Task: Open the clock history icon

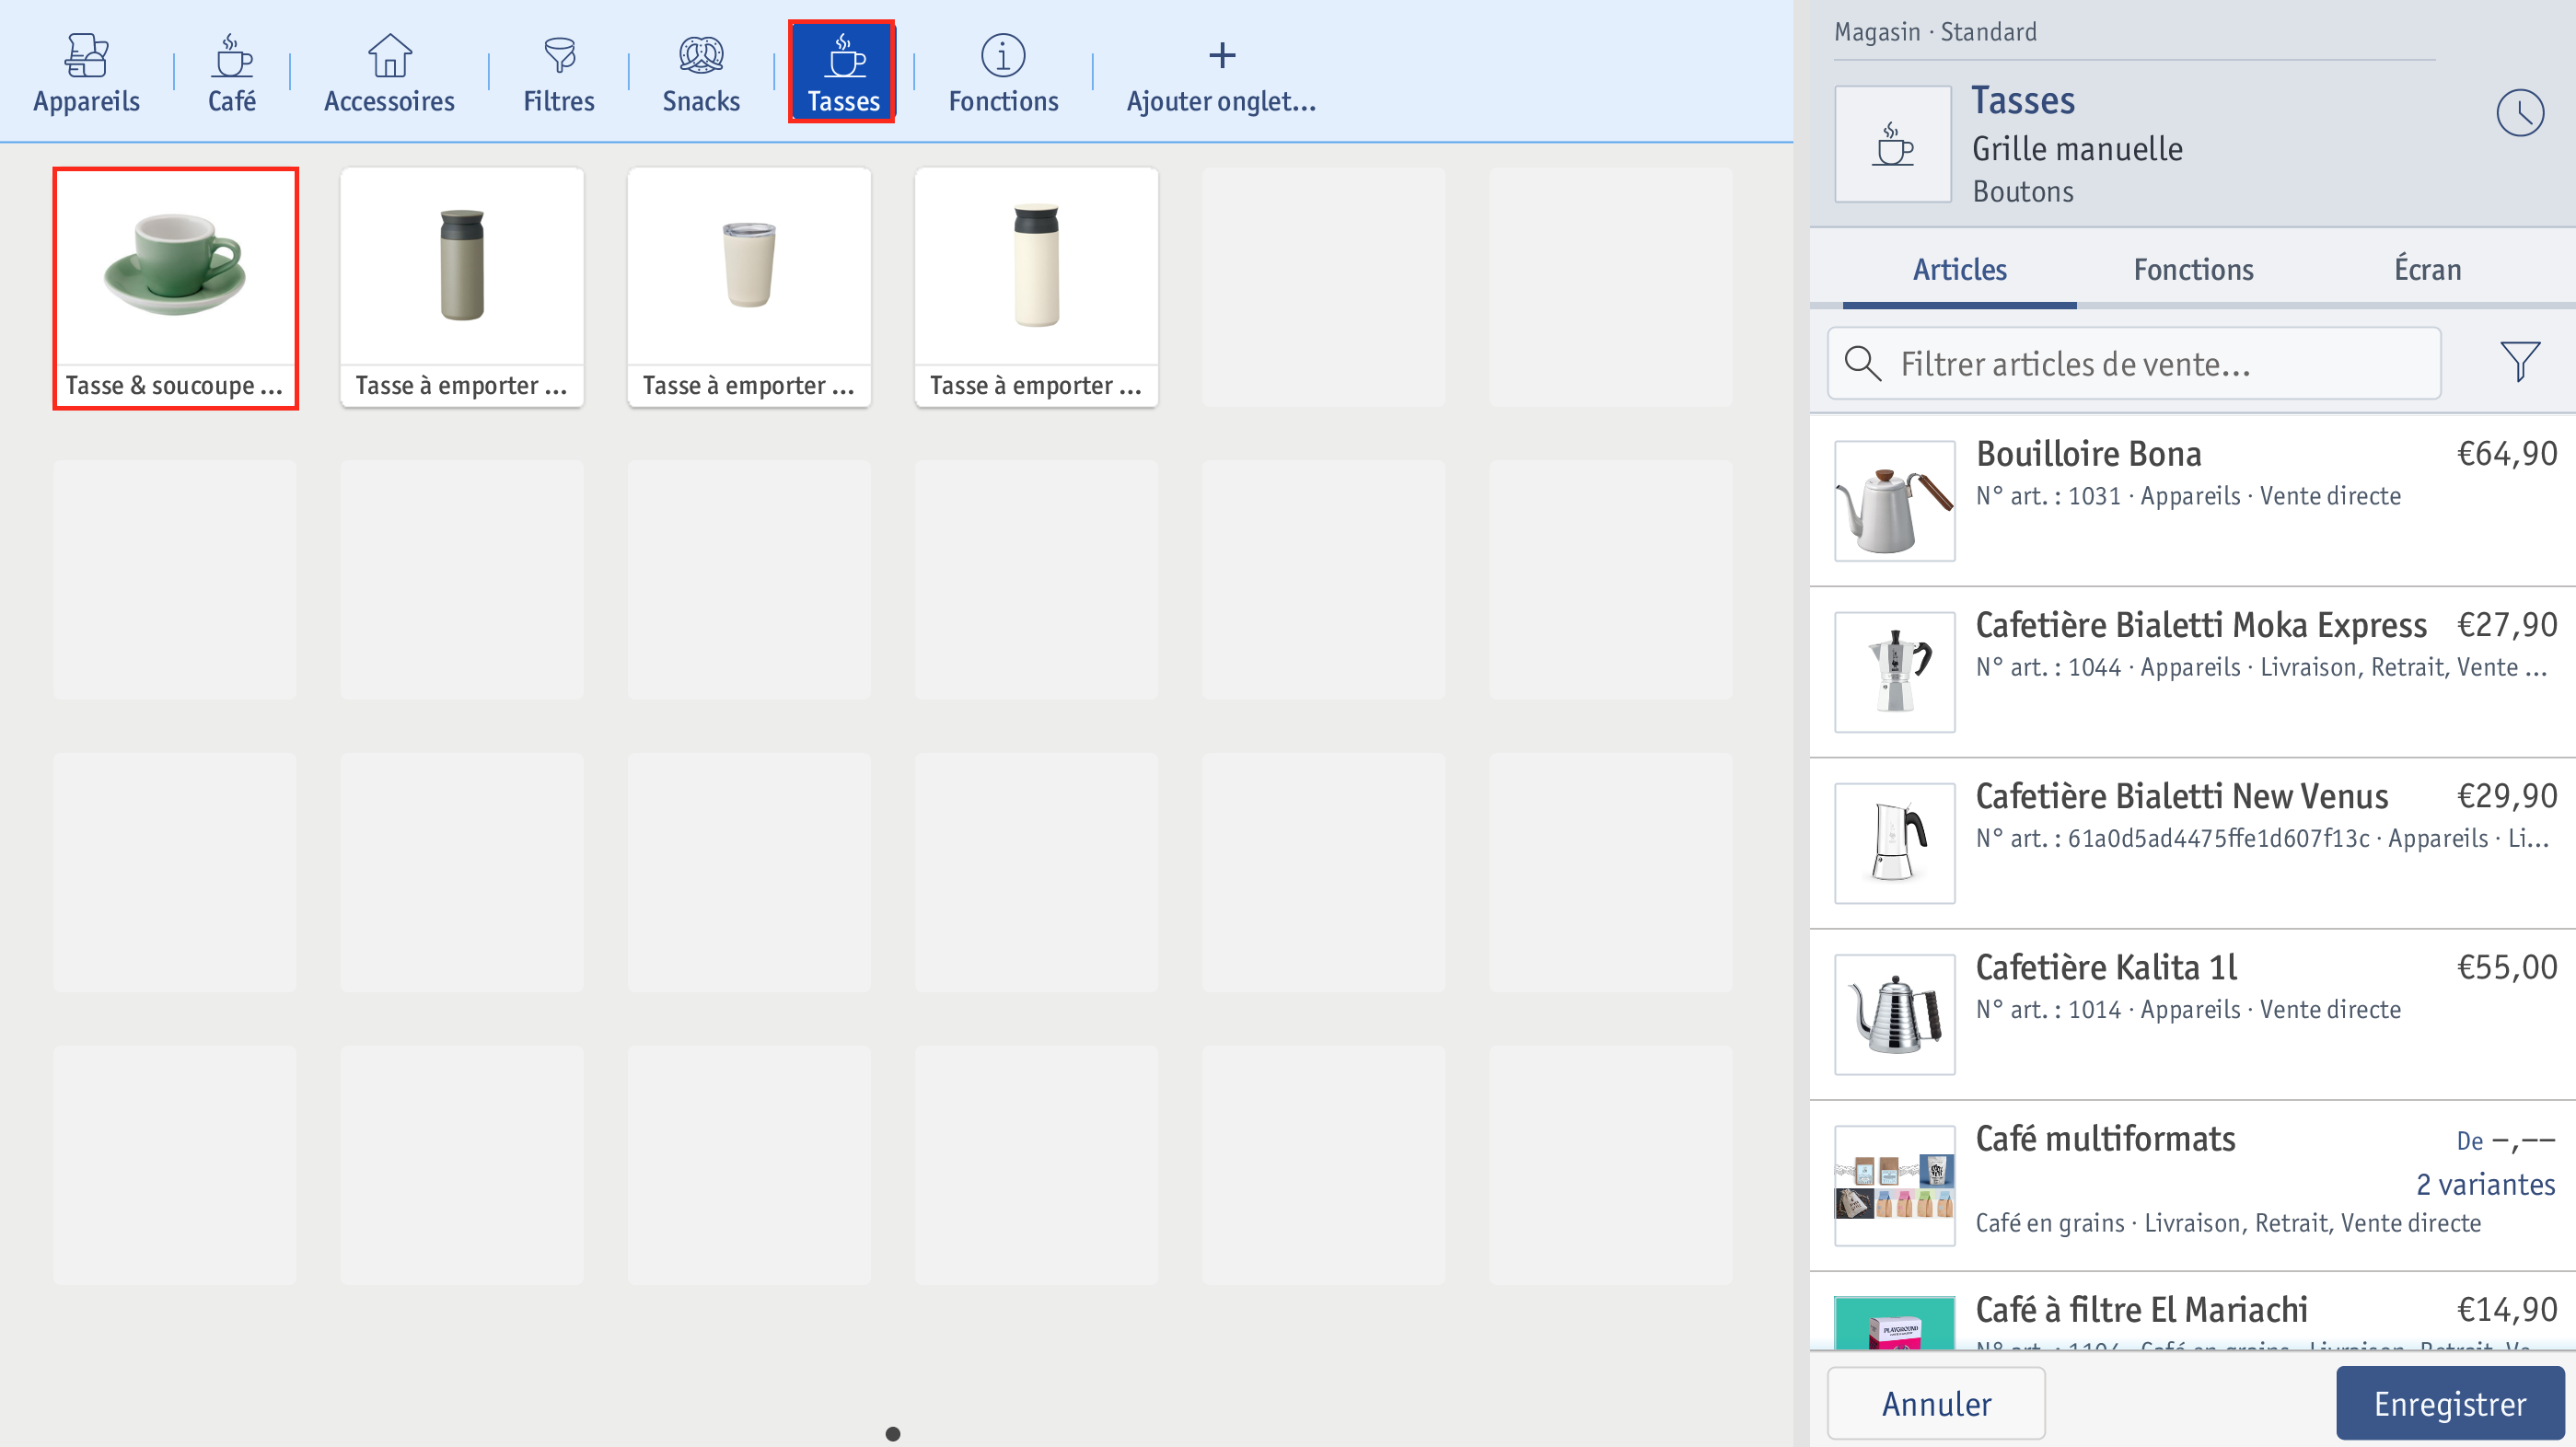Action: pos(2519,113)
